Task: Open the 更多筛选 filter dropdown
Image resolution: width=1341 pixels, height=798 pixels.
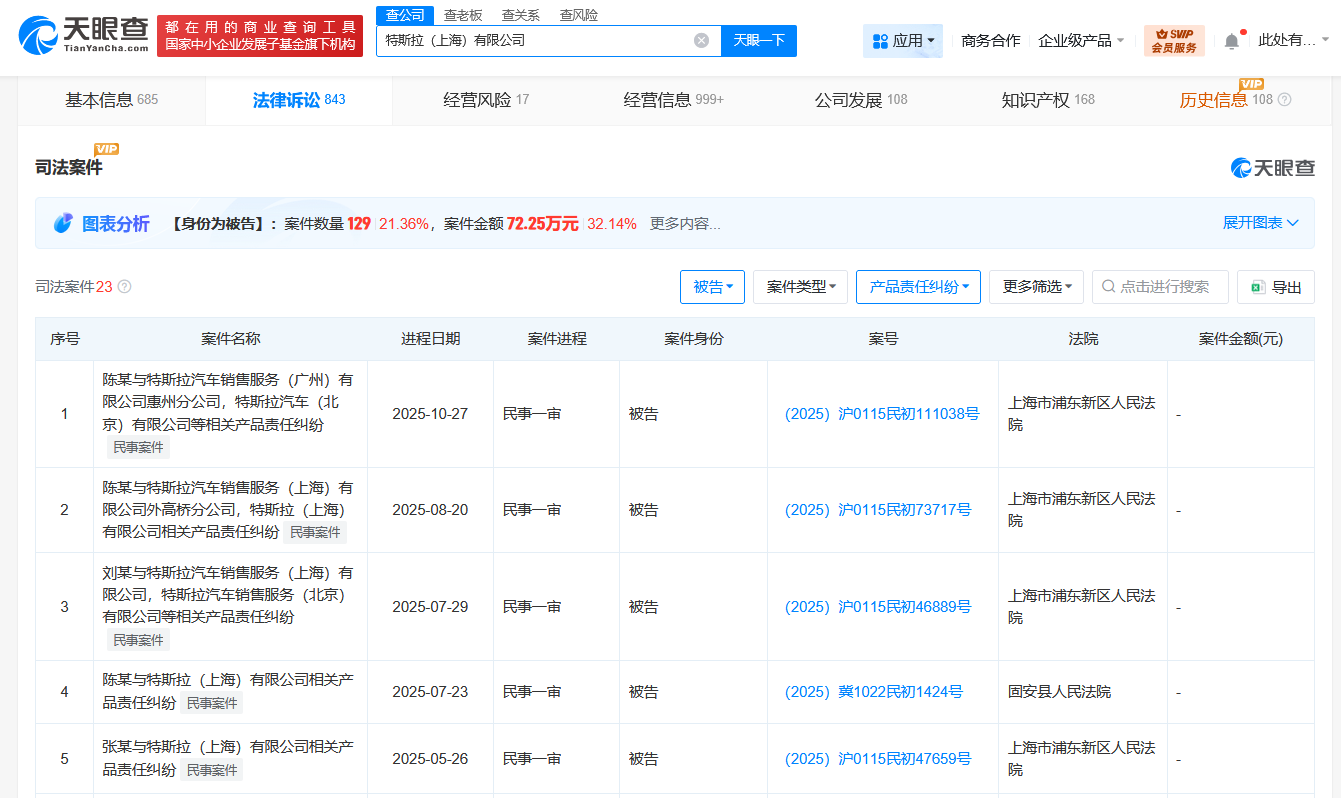Action: coord(1036,287)
